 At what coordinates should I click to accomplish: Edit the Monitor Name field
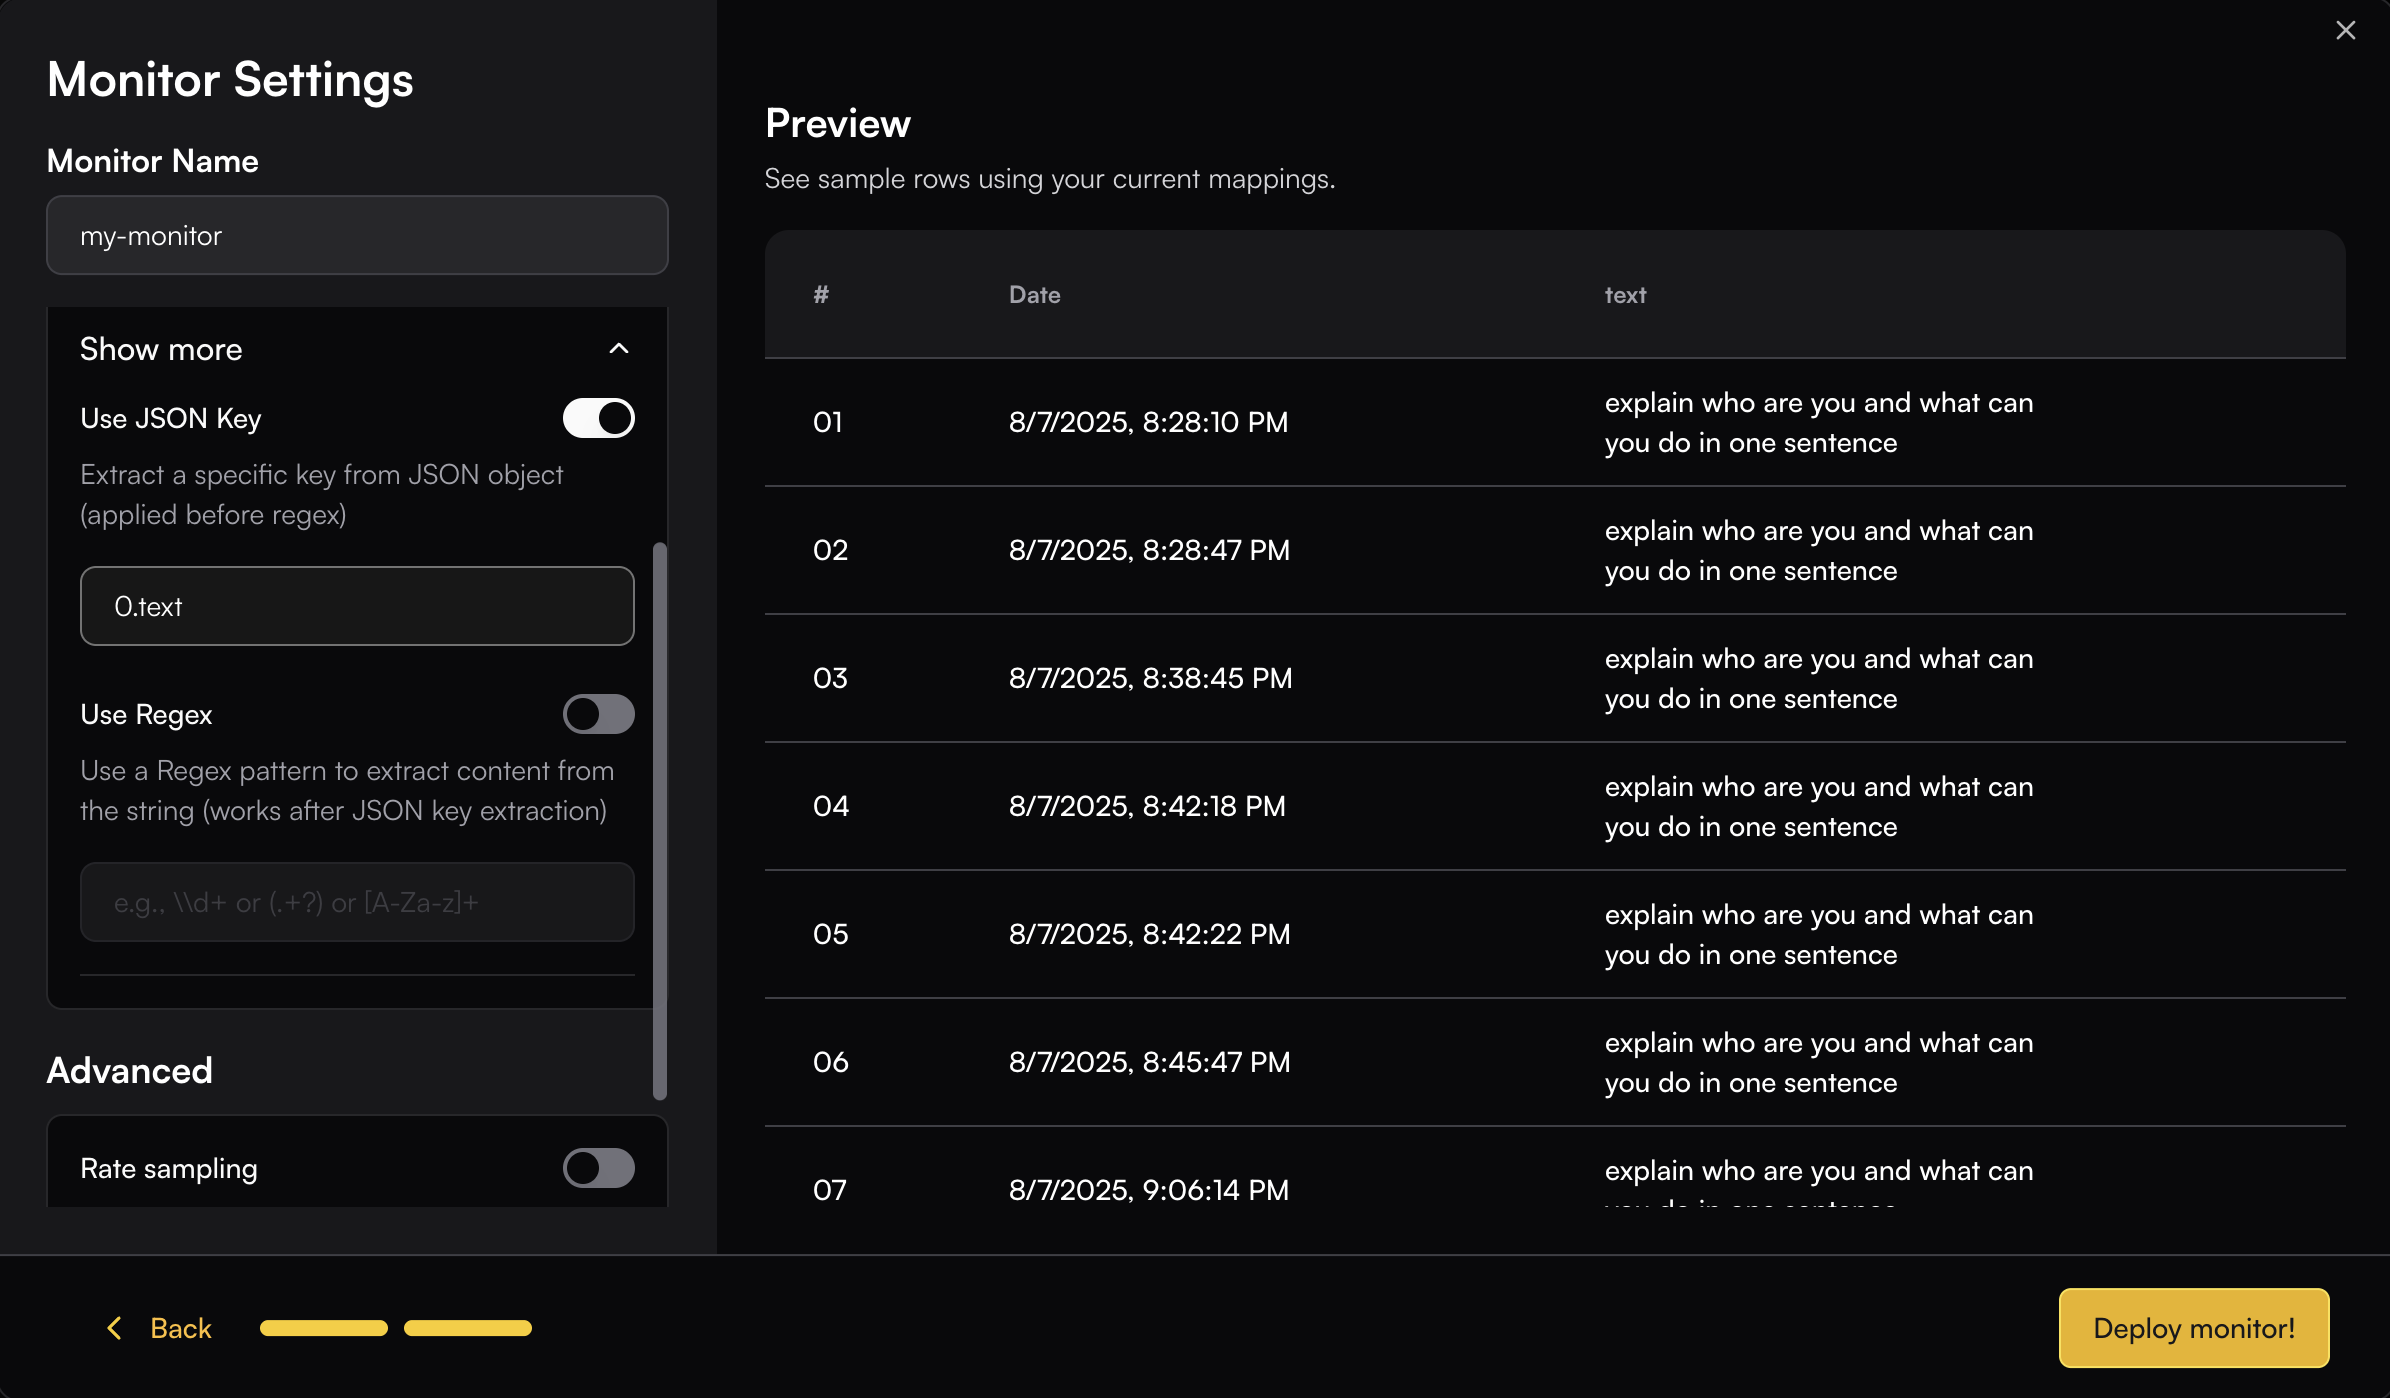(357, 236)
